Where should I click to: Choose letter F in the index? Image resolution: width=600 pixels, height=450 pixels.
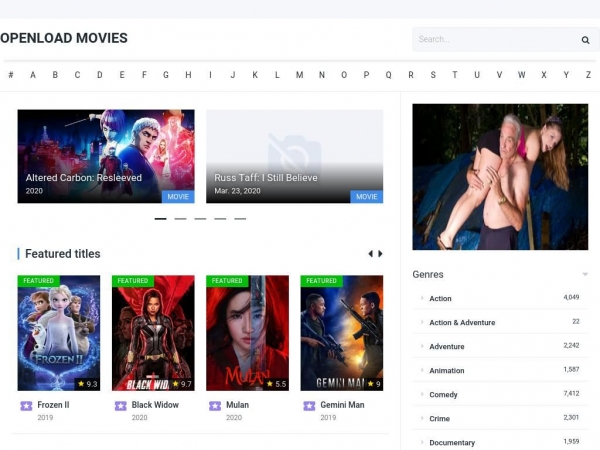(144, 75)
